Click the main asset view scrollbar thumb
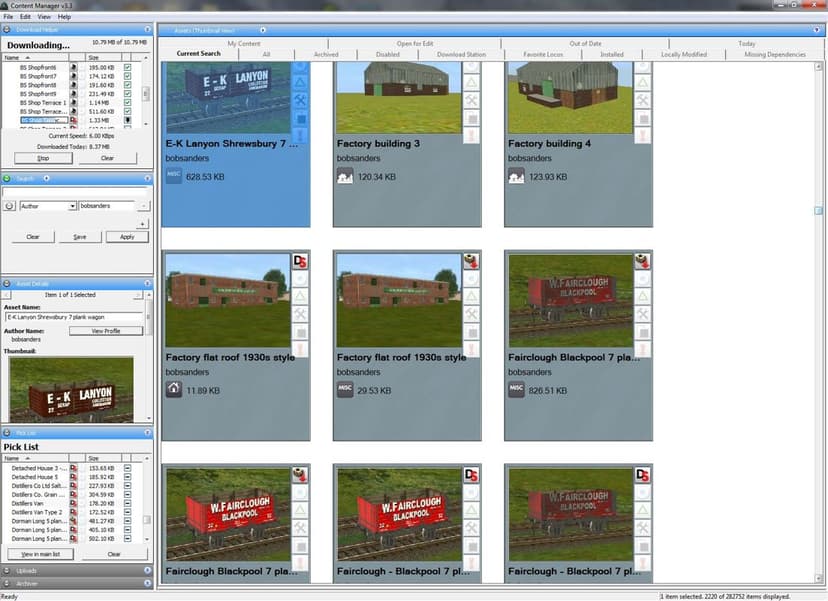Image resolution: width=828 pixels, height=601 pixels. (x=818, y=211)
